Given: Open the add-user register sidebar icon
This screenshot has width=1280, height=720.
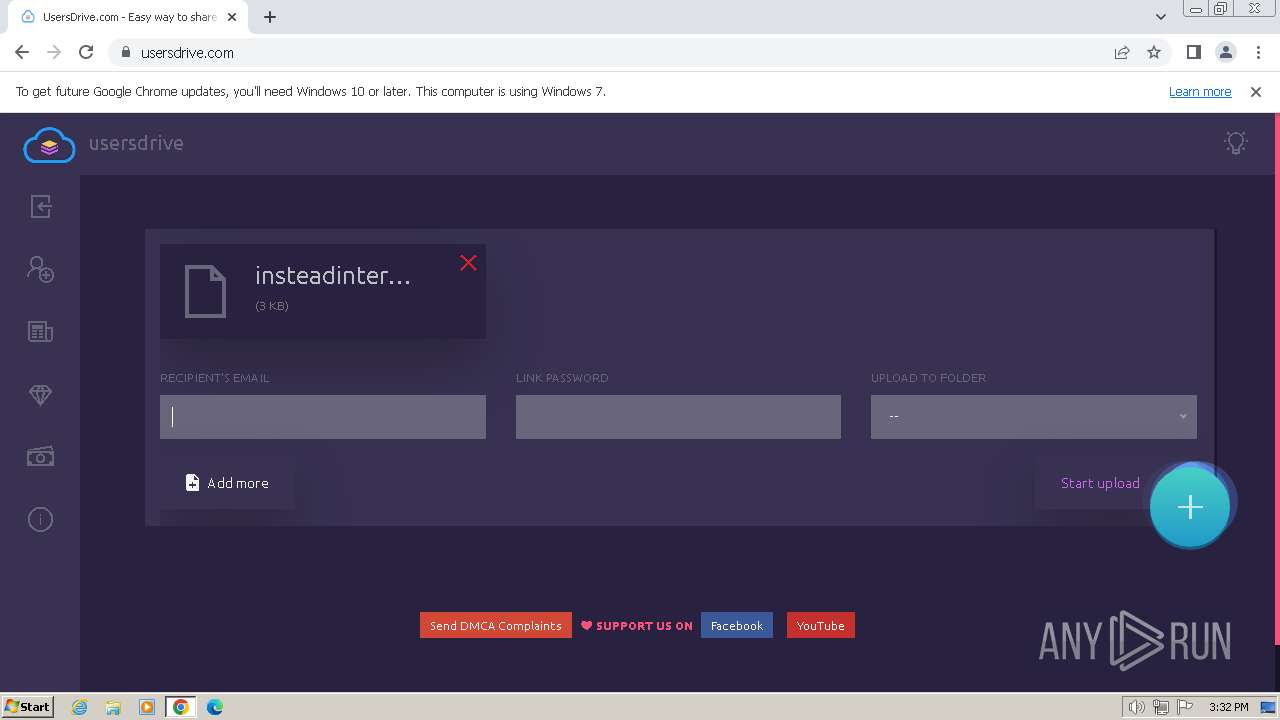Looking at the screenshot, I should coord(40,269).
